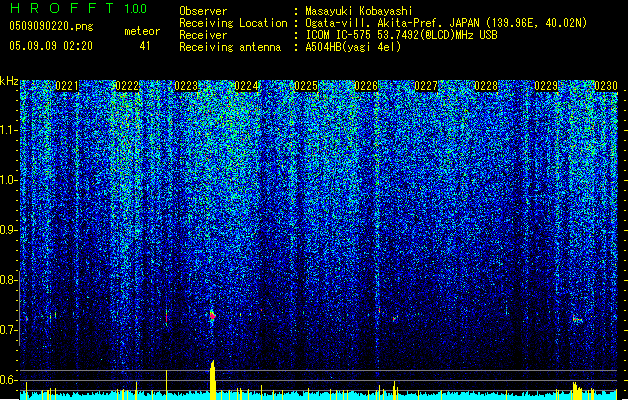Click the 0227 time marker

point(426,86)
